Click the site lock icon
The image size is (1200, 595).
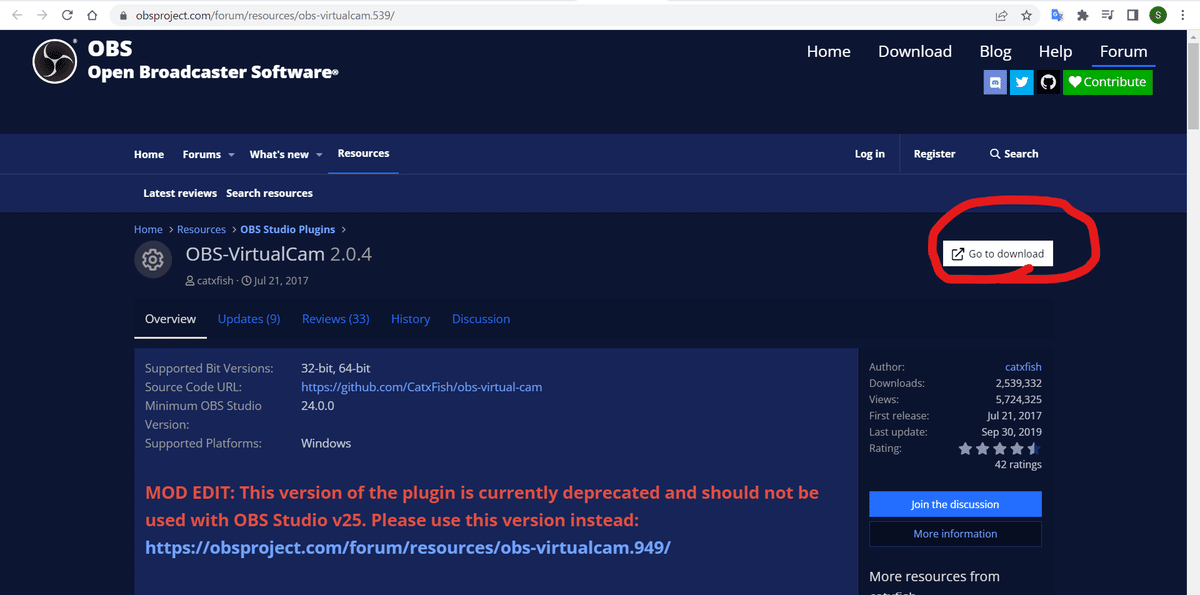click(x=122, y=16)
